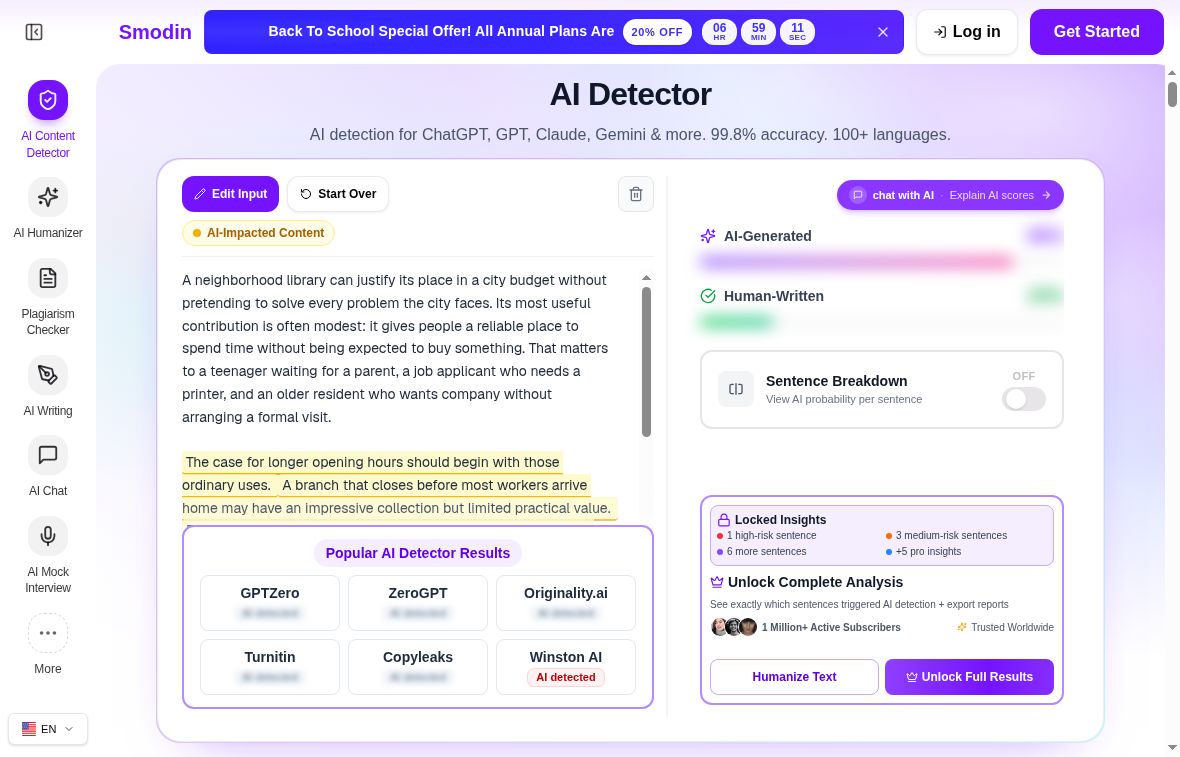This screenshot has width=1180, height=757.
Task: Open the AI Mock Interview tool
Action: 47,555
